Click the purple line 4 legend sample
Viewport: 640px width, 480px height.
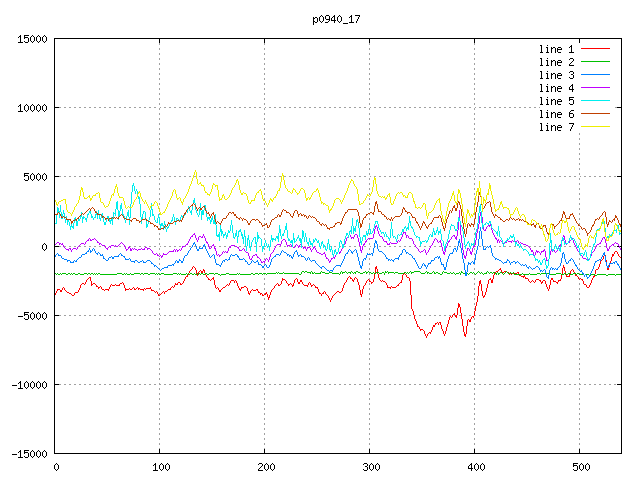pos(596,88)
